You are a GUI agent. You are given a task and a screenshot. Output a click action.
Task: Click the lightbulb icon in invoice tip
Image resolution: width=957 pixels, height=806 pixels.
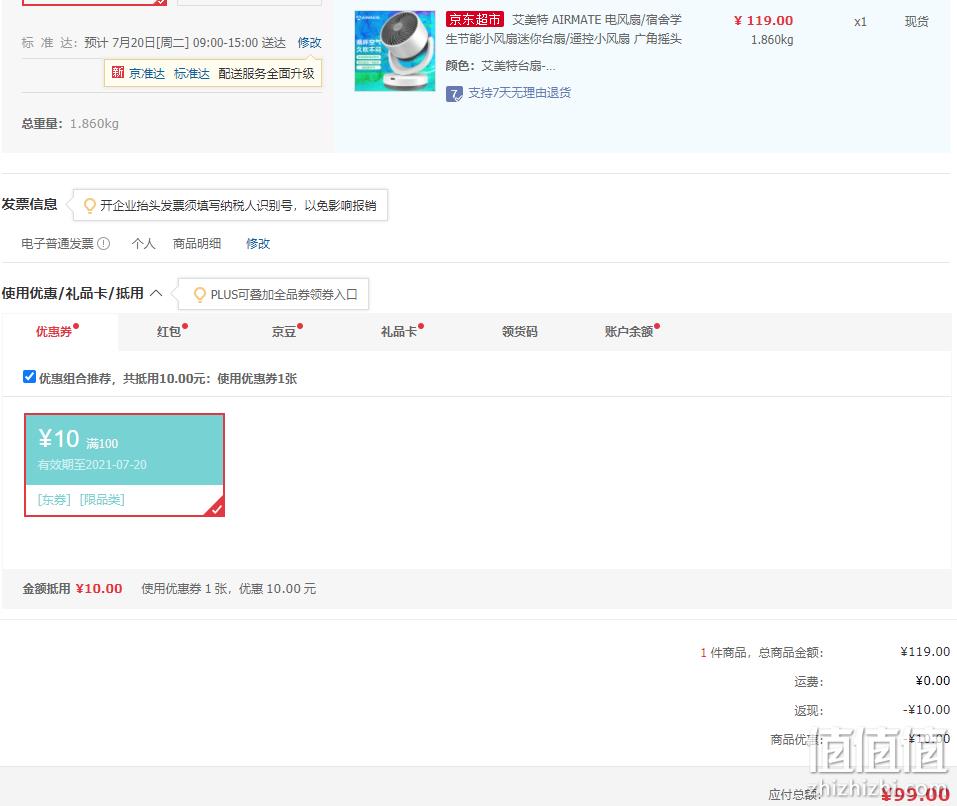(90, 206)
